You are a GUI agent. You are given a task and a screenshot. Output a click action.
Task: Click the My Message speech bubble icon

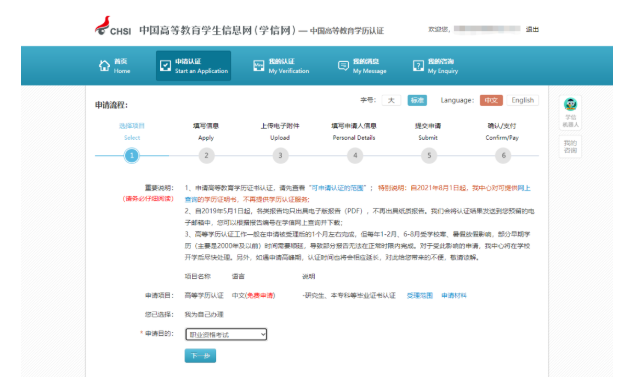coord(343,66)
